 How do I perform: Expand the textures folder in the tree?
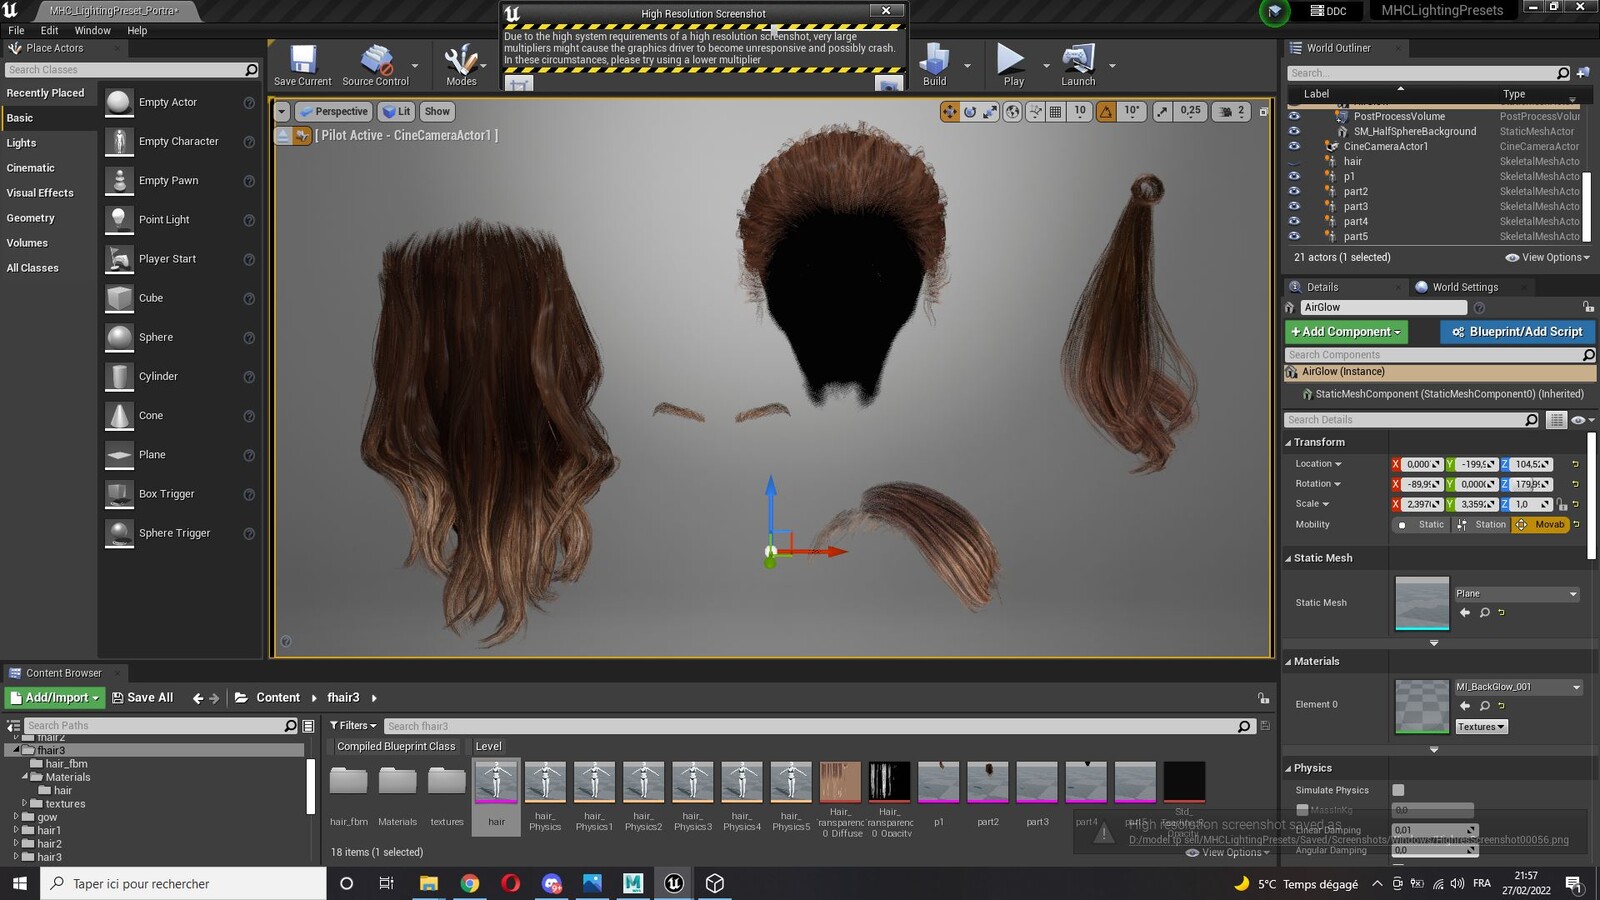[x=24, y=803]
